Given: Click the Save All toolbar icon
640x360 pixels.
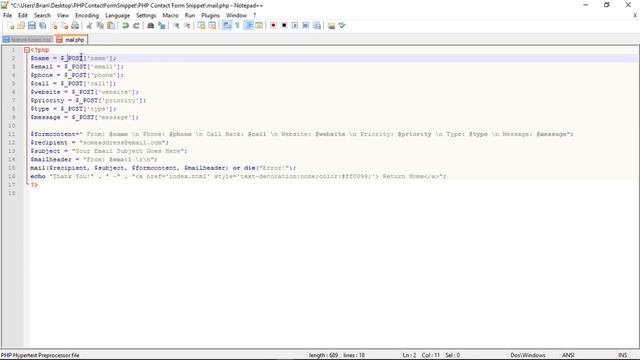Looking at the screenshot, I should click(42, 26).
